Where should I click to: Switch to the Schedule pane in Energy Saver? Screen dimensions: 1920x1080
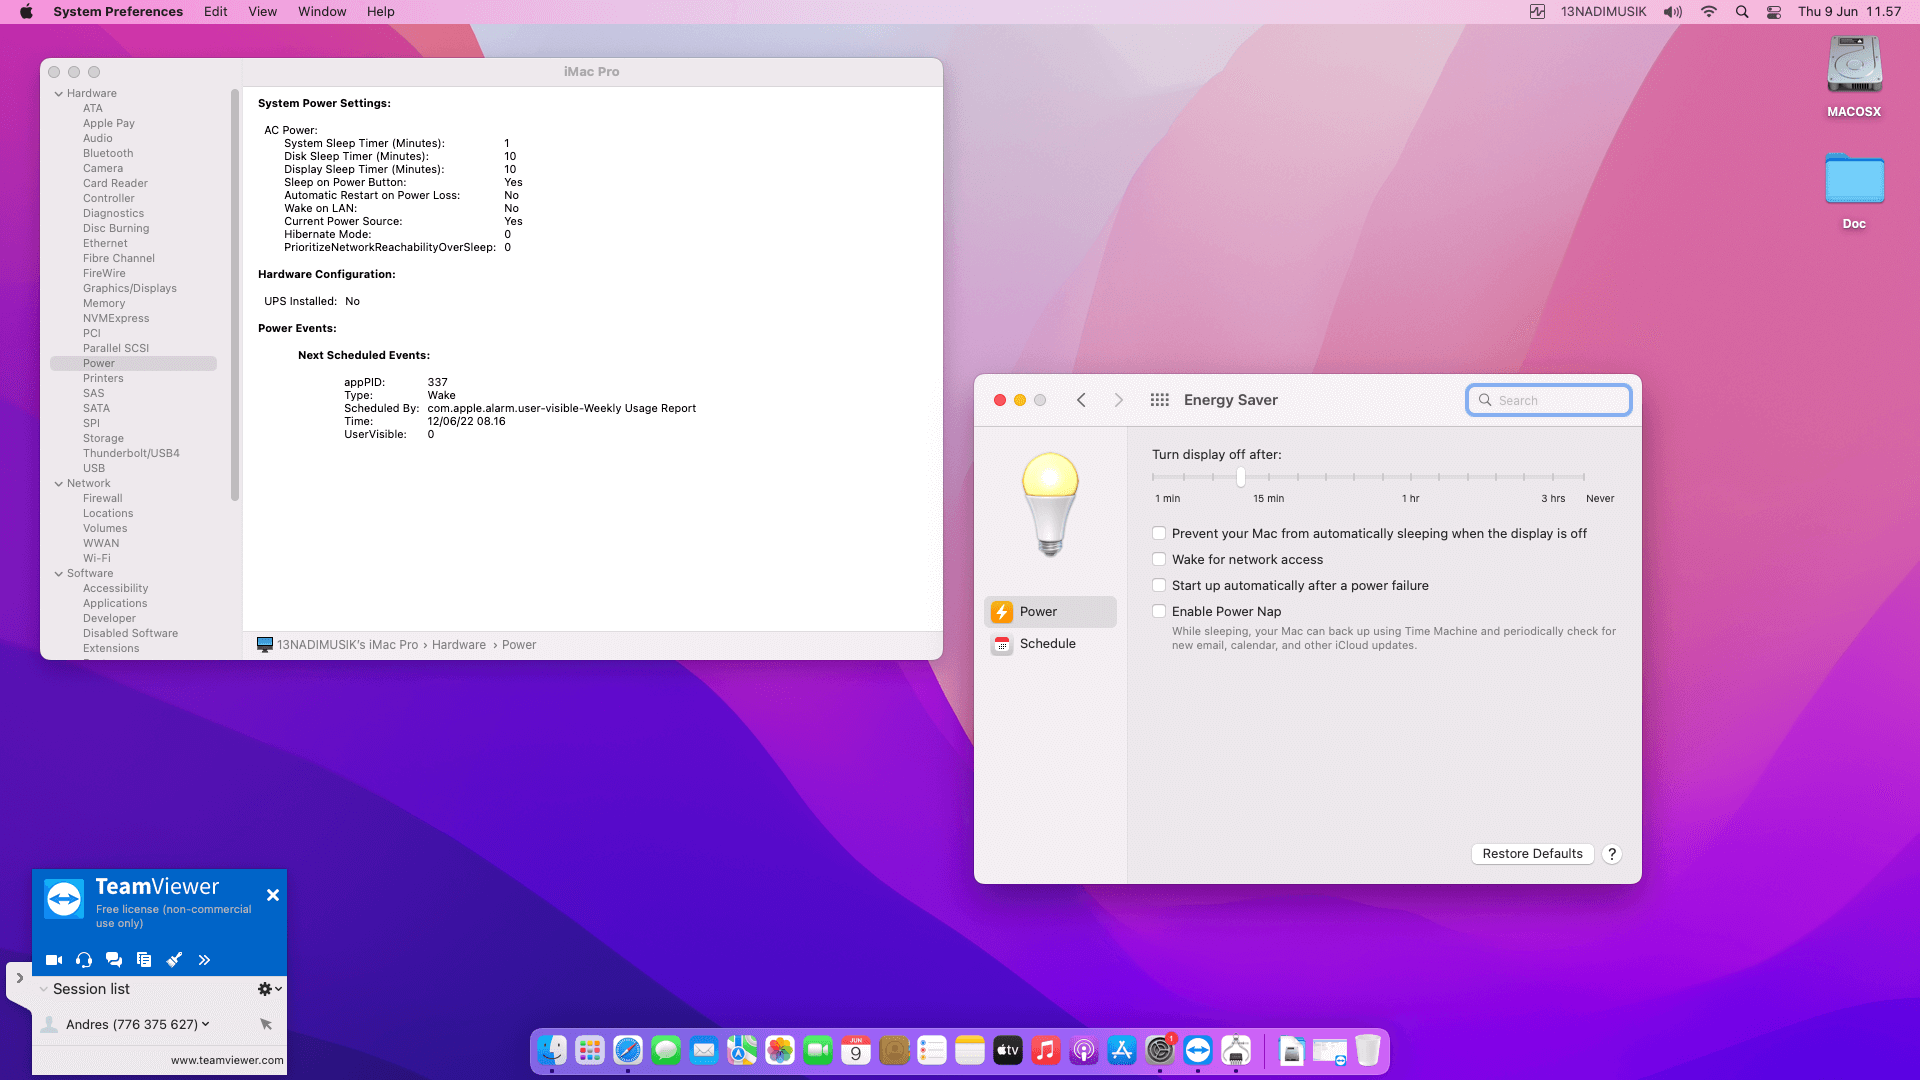click(x=1050, y=644)
